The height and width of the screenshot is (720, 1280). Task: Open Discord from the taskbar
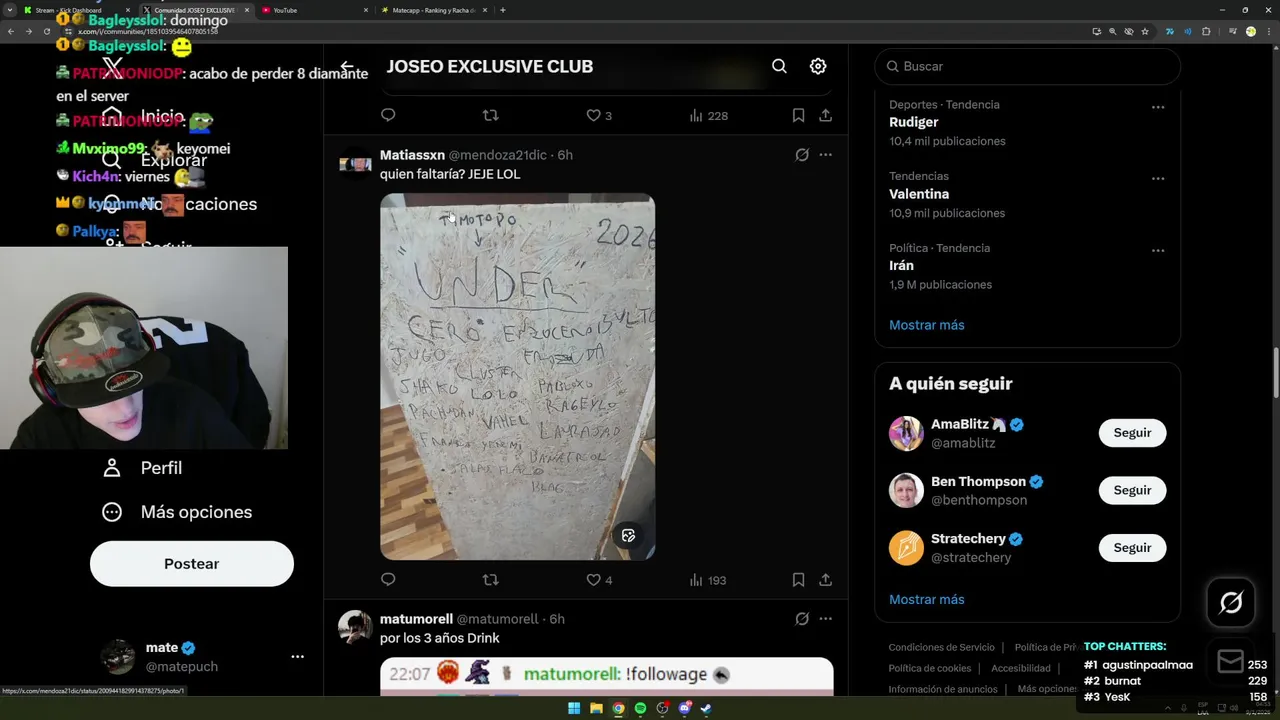684,709
